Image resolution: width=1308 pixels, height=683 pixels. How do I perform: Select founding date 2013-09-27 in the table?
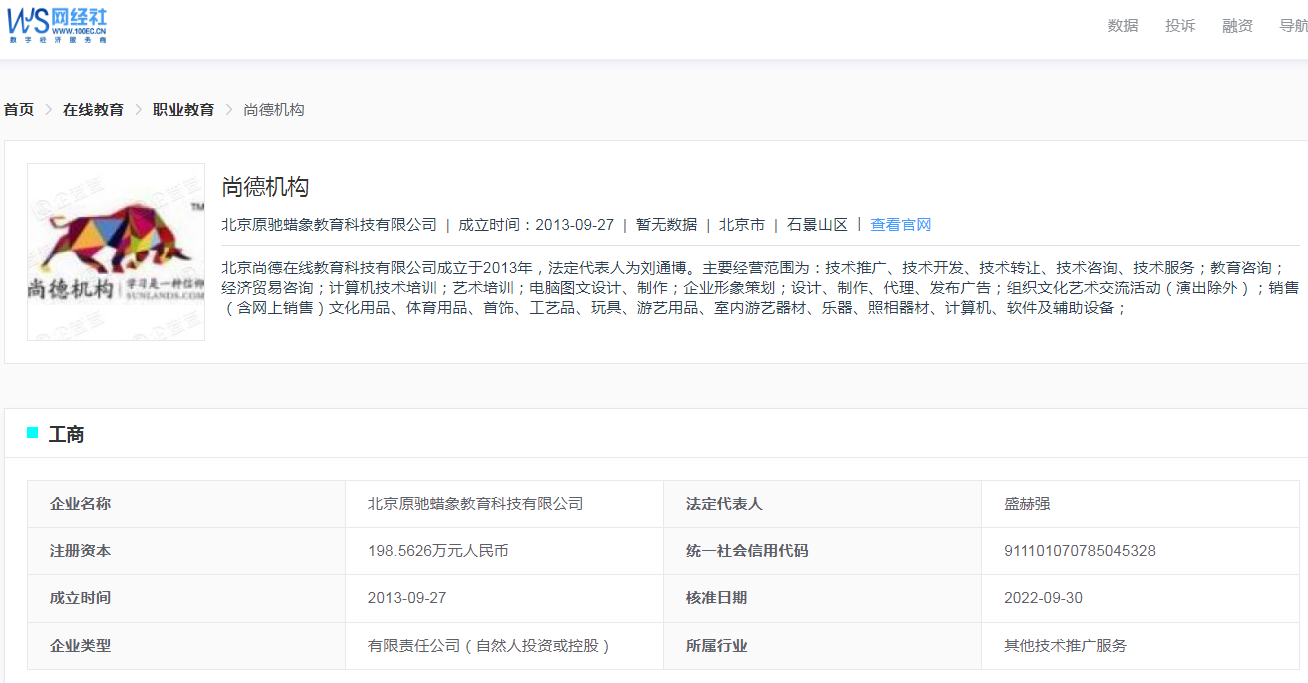[x=407, y=598]
